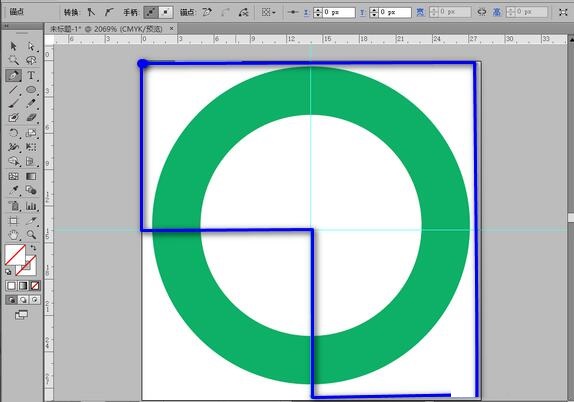The height and width of the screenshot is (402, 574).
Task: Convert anchor point to corner button
Action: pyautogui.click(x=91, y=12)
